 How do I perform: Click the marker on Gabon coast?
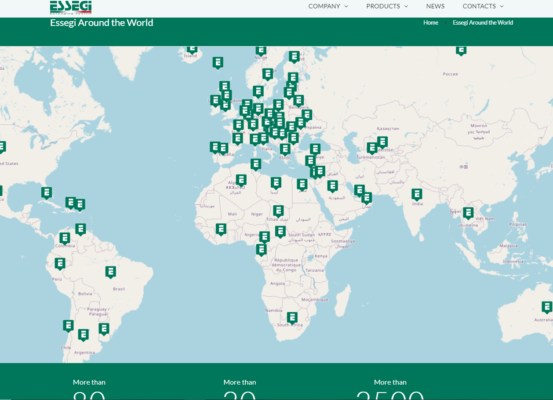(261, 250)
